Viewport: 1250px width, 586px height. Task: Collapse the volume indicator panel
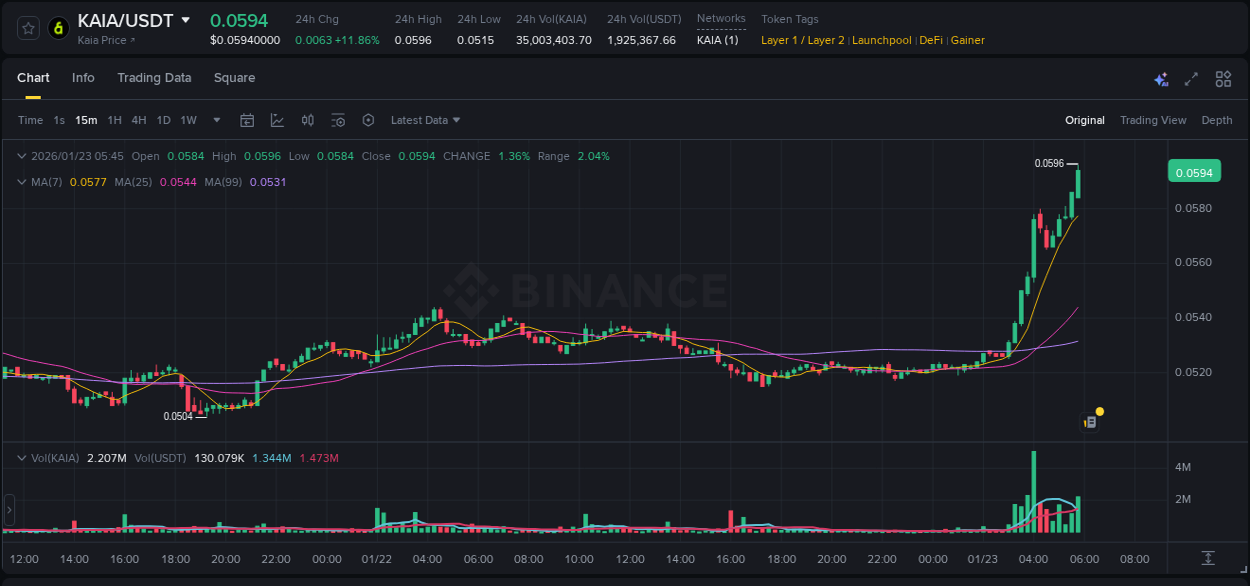(21, 457)
